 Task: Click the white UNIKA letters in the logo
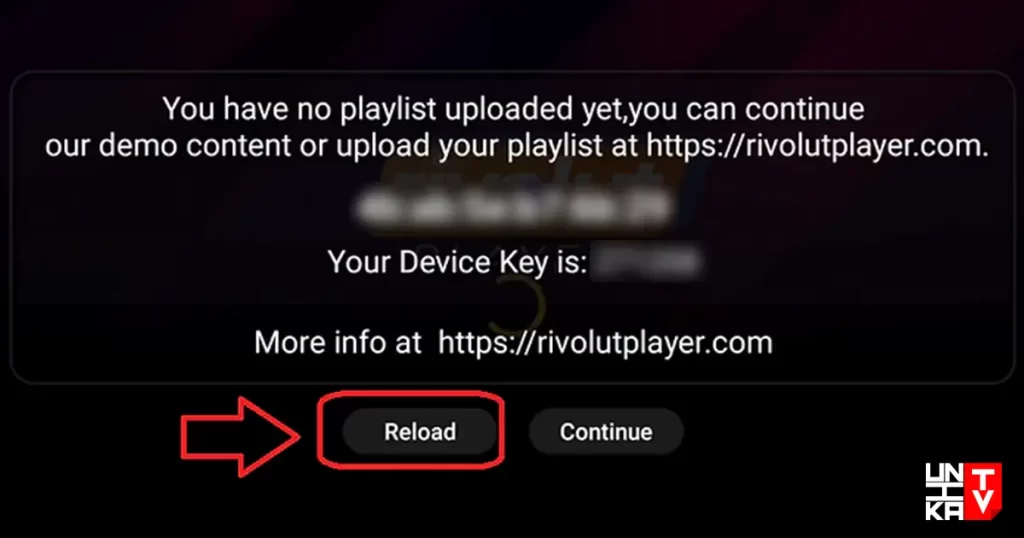[944, 492]
